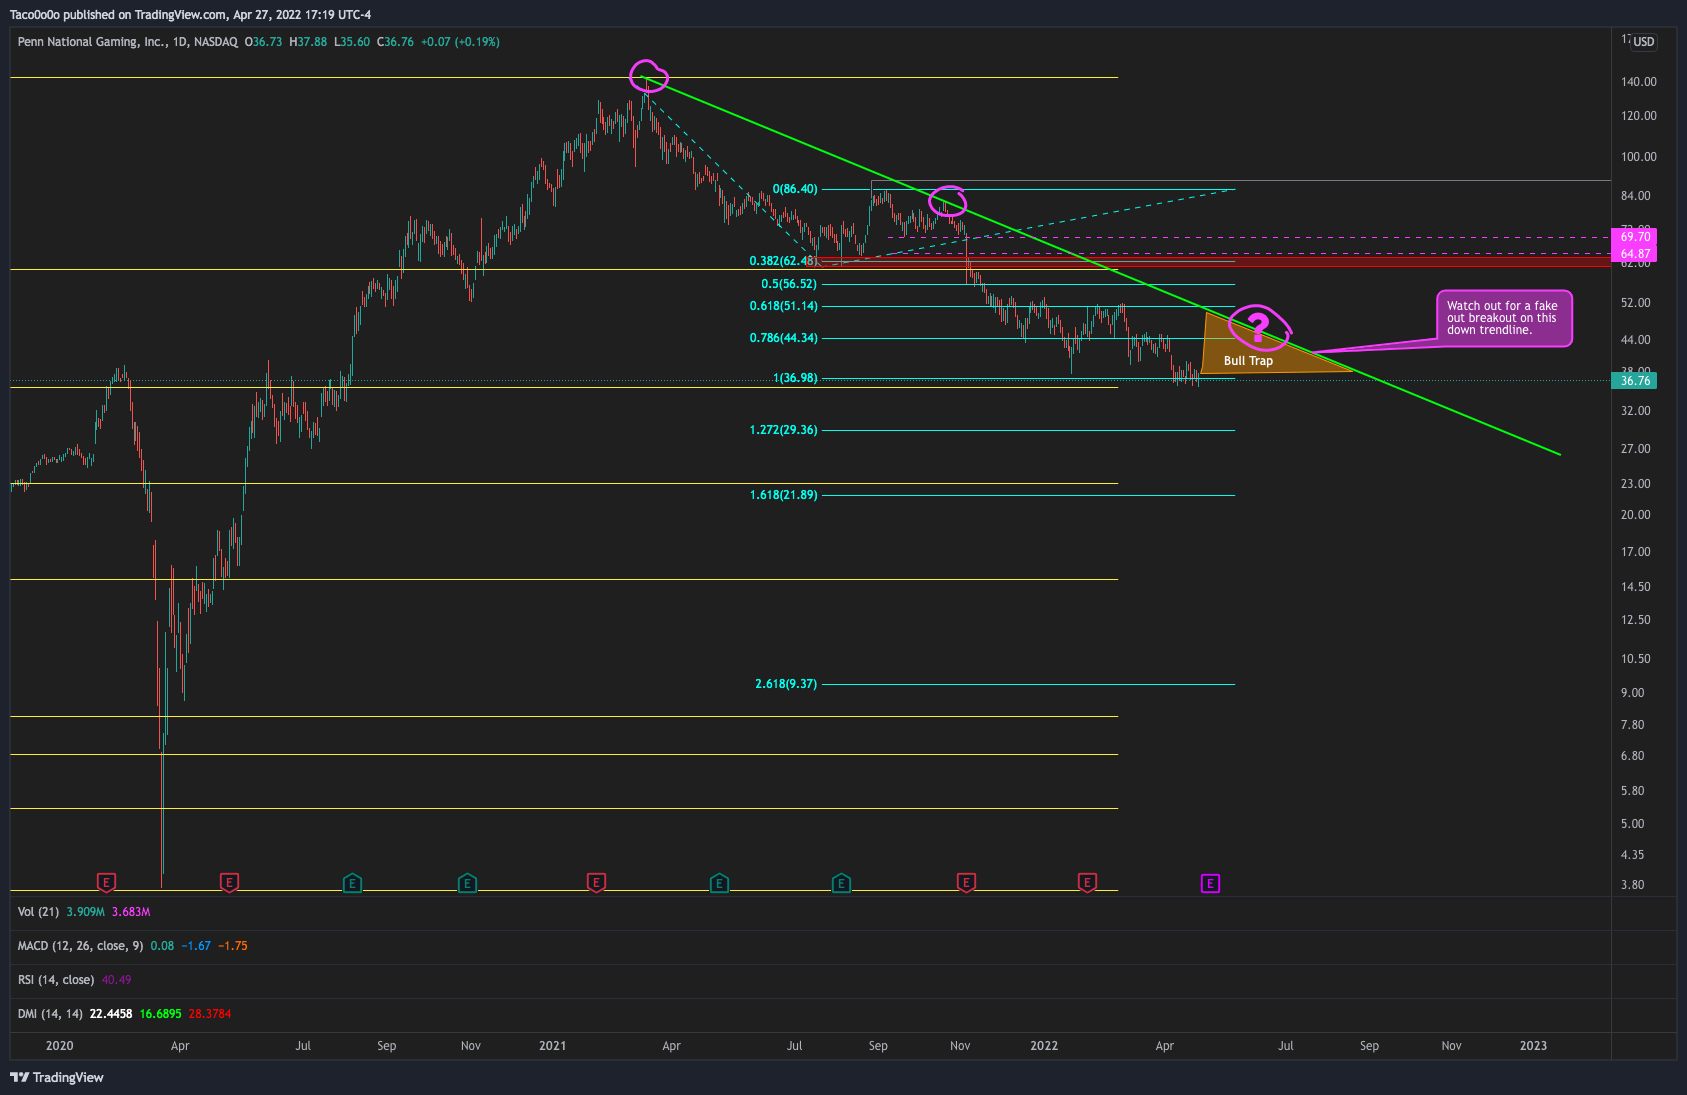Image resolution: width=1687 pixels, height=1095 pixels.
Task: Click the 2020 label on the time axis
Action: click(x=60, y=1046)
